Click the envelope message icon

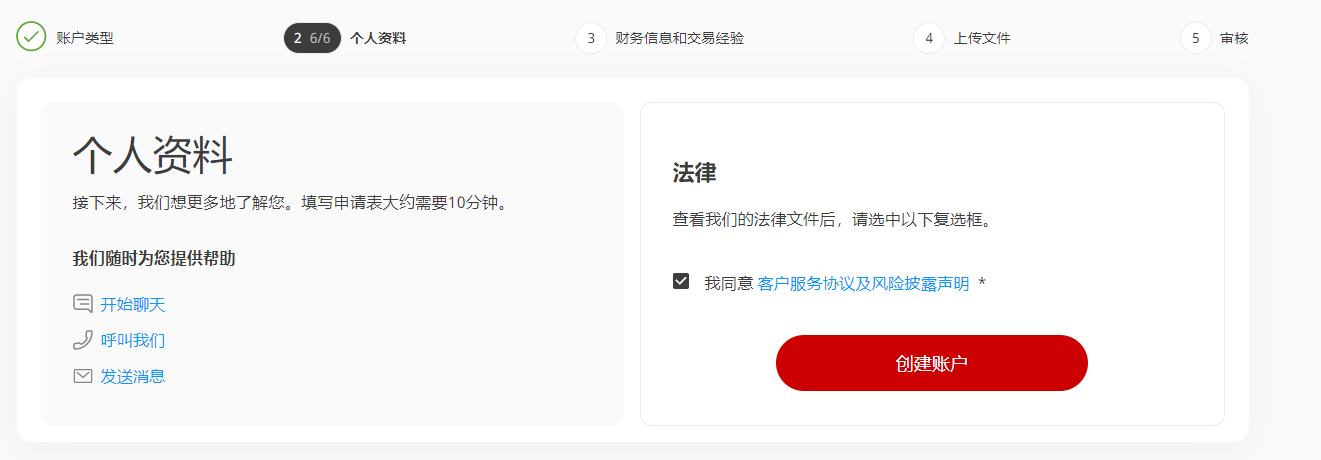click(83, 376)
